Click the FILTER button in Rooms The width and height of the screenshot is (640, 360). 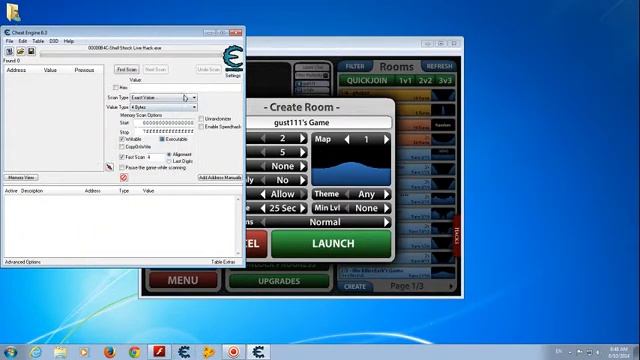click(x=355, y=66)
